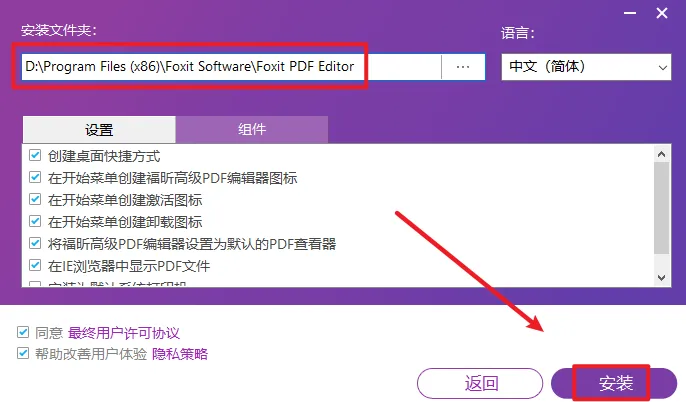Minimize the installer window
Image resolution: width=686 pixels, height=402 pixels.
tap(630, 13)
